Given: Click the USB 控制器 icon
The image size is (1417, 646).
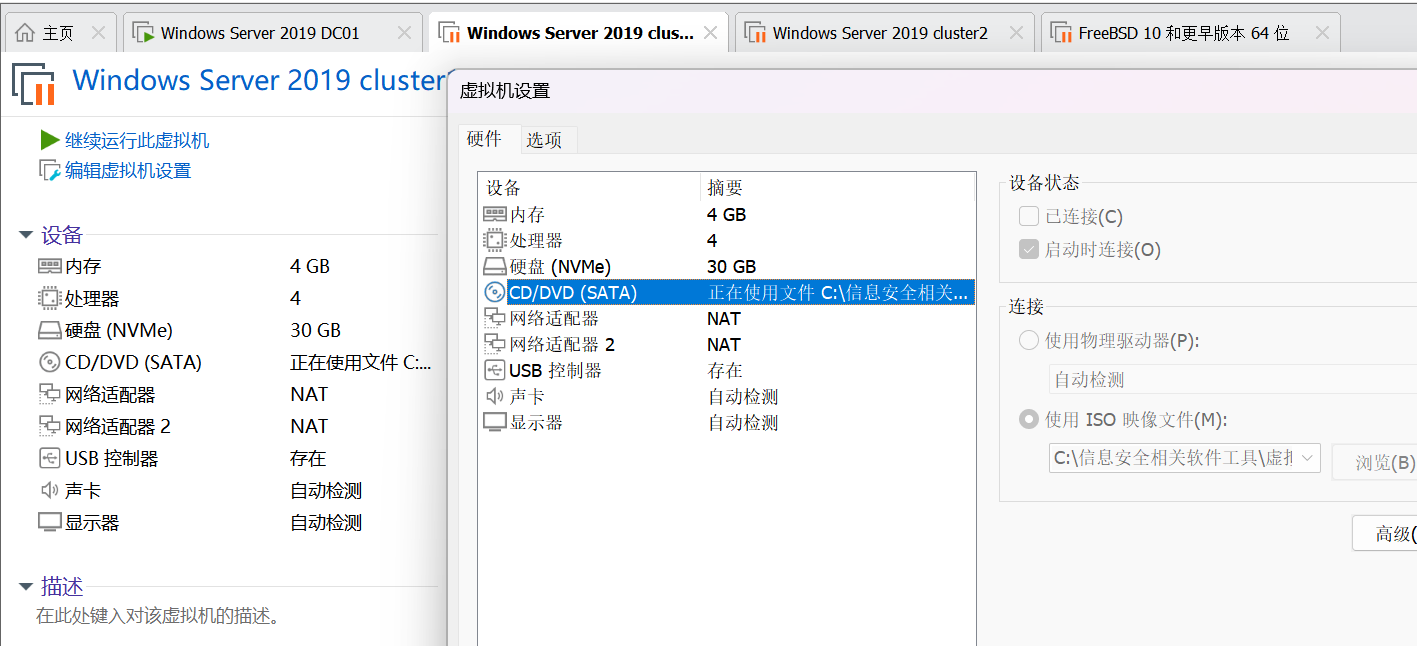Looking at the screenshot, I should 493,371.
